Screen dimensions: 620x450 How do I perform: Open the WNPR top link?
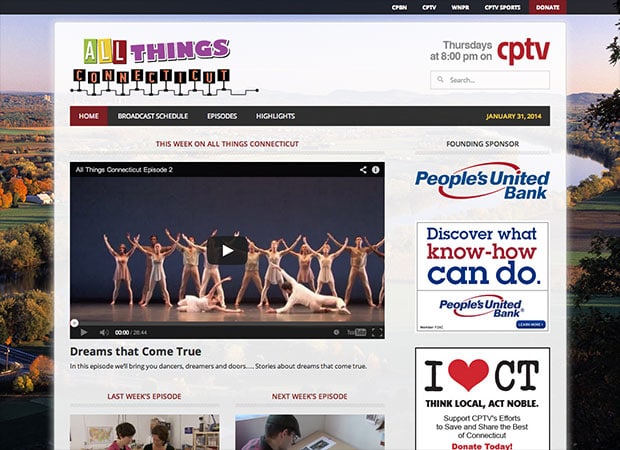460,7
